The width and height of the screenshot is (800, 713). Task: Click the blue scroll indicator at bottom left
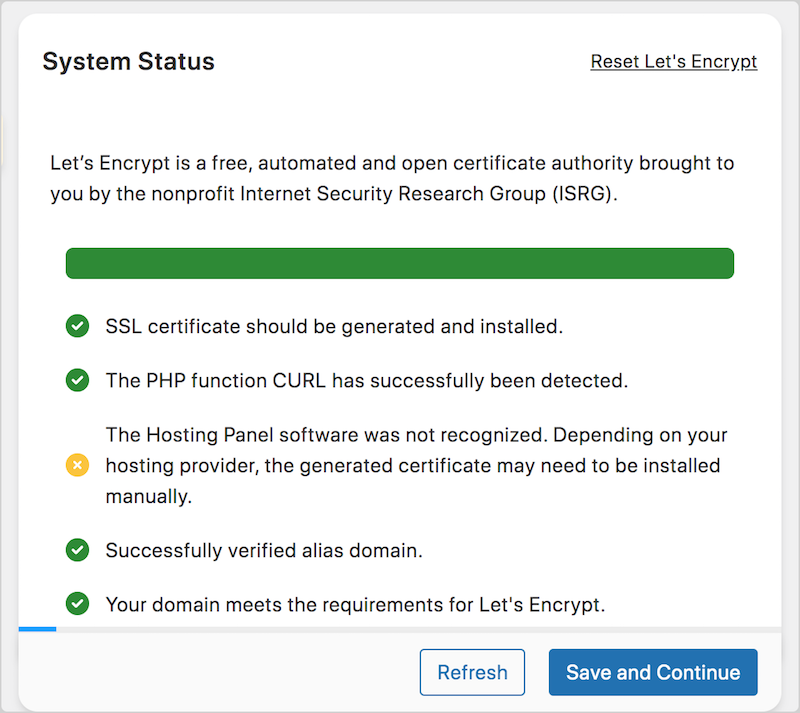(x=37, y=628)
